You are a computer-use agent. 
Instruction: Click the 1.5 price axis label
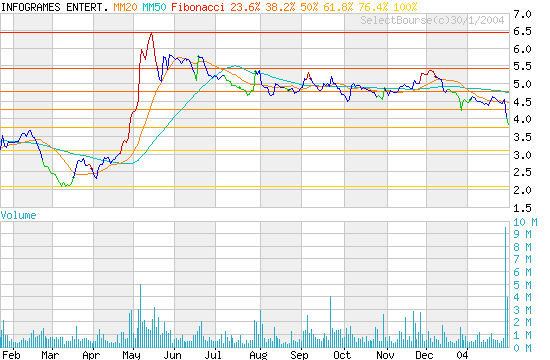[522, 208]
